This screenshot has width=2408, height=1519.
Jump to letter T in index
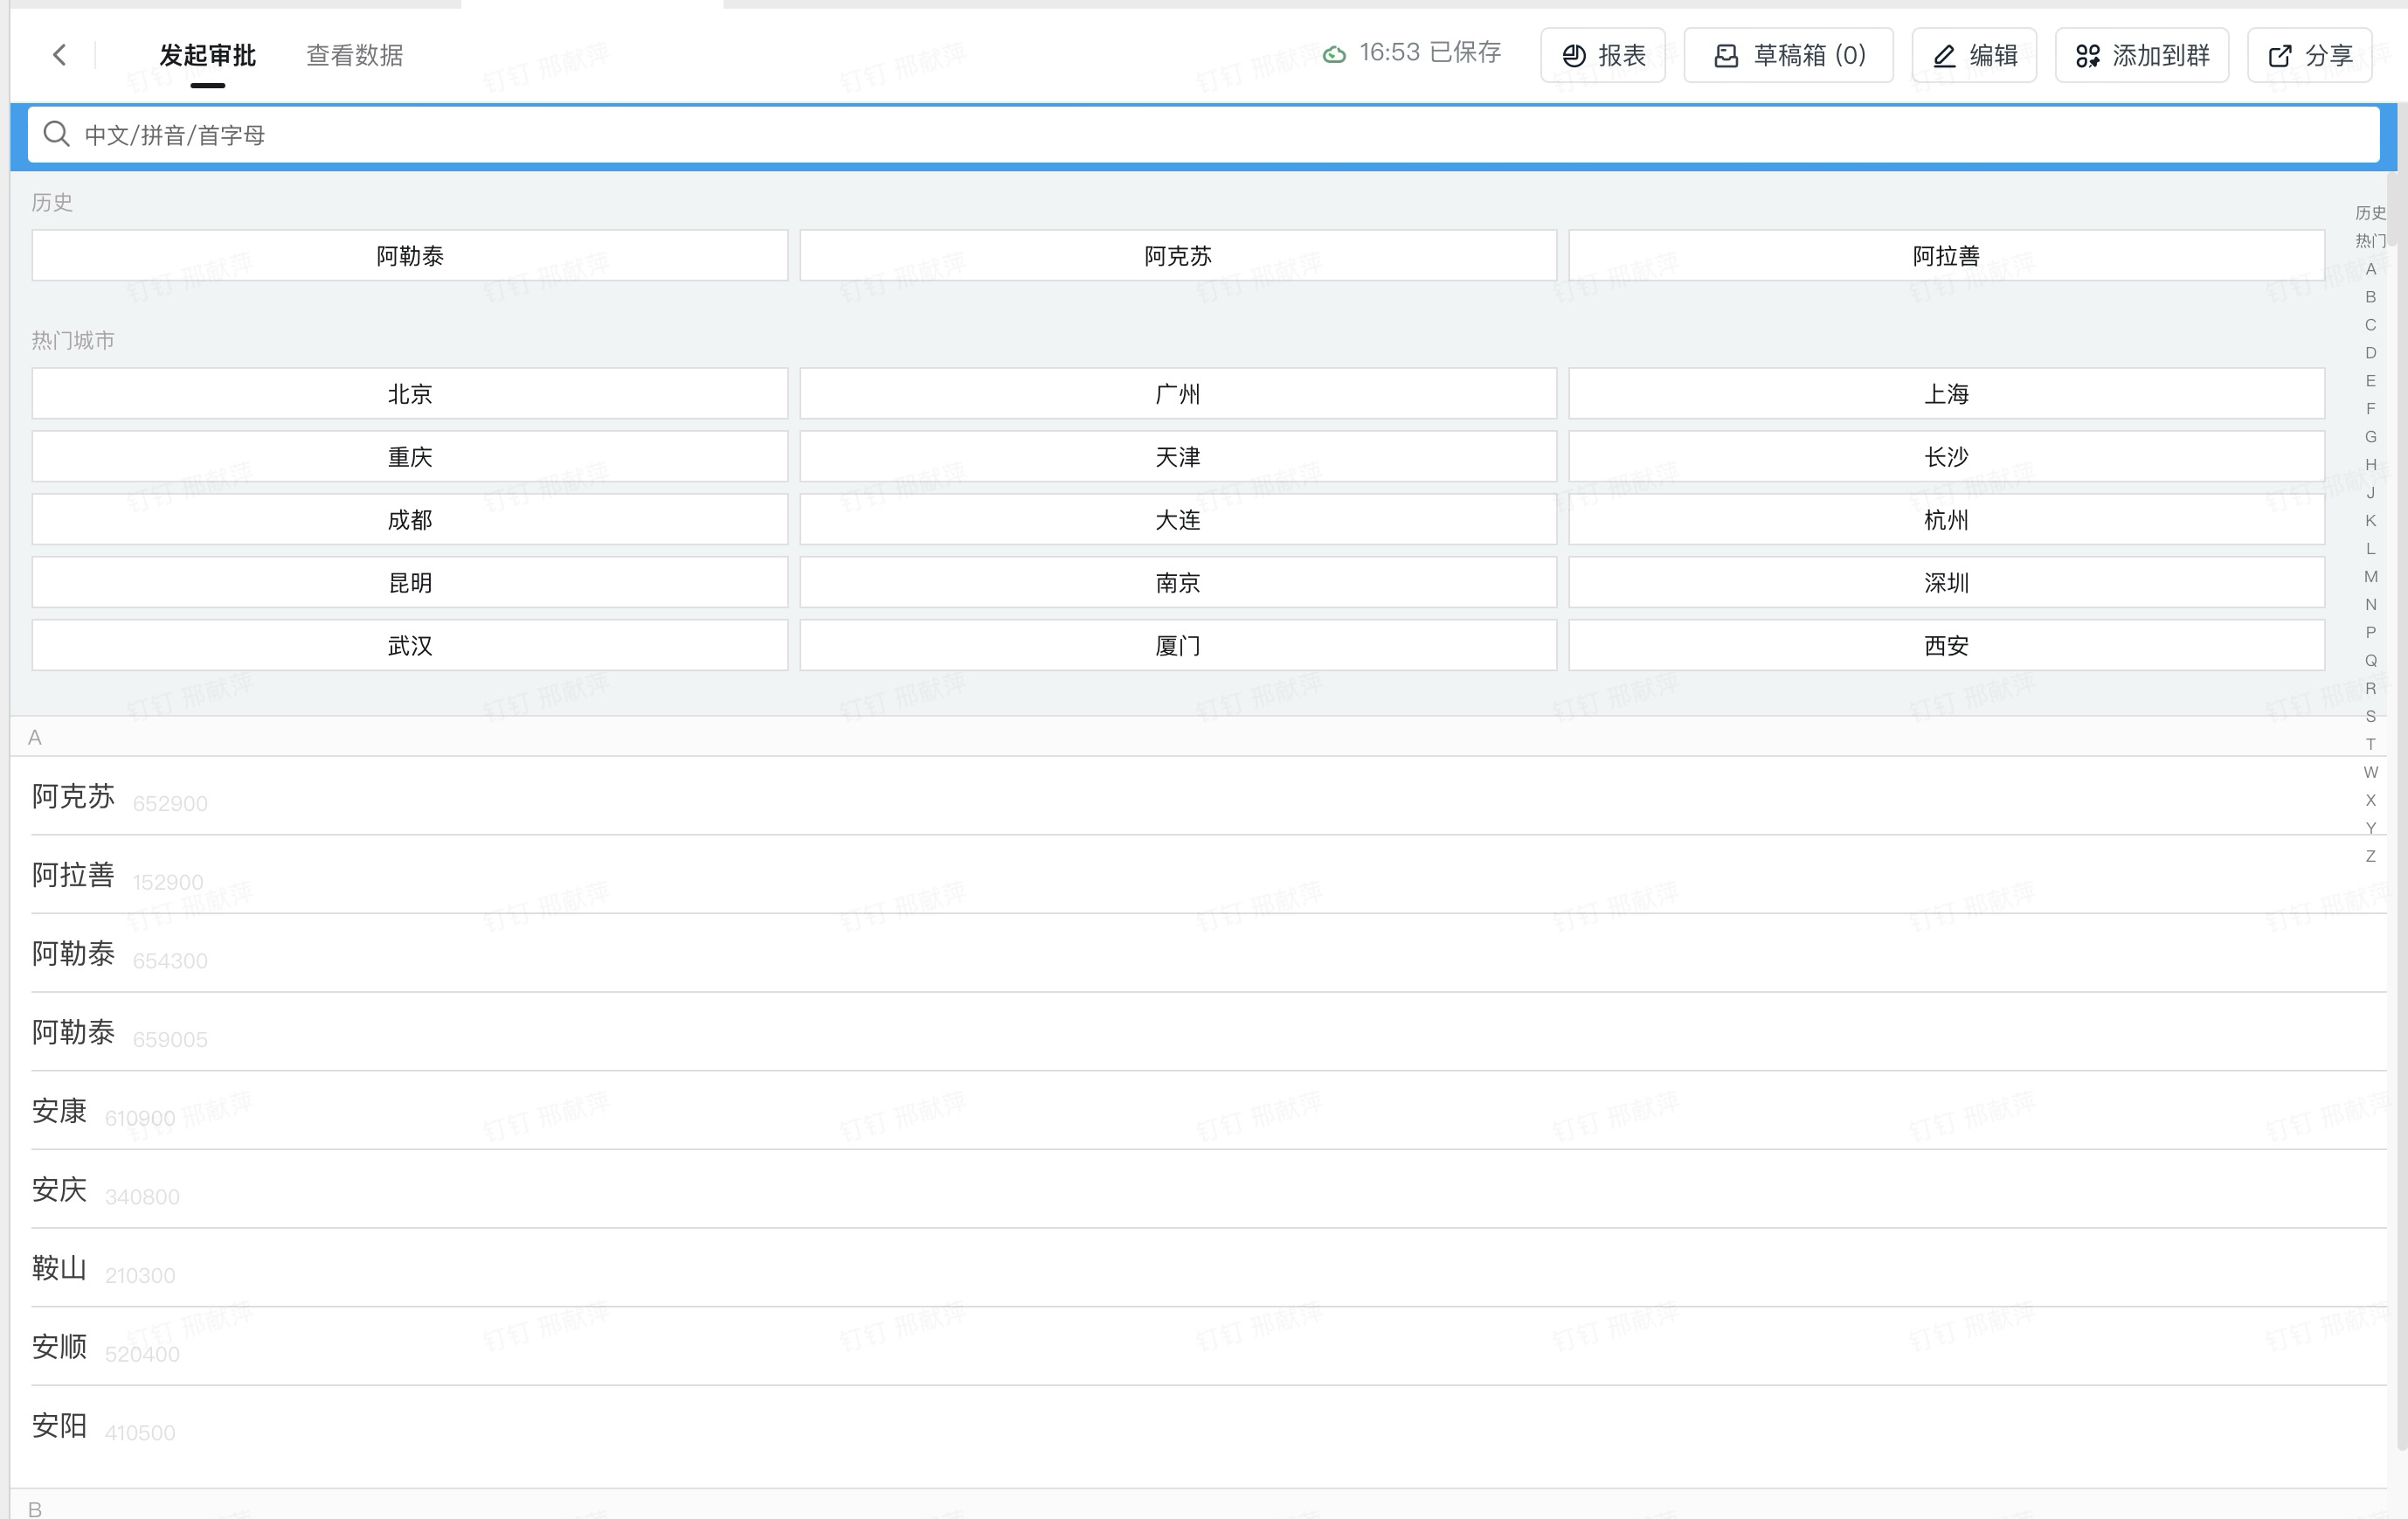(2370, 745)
